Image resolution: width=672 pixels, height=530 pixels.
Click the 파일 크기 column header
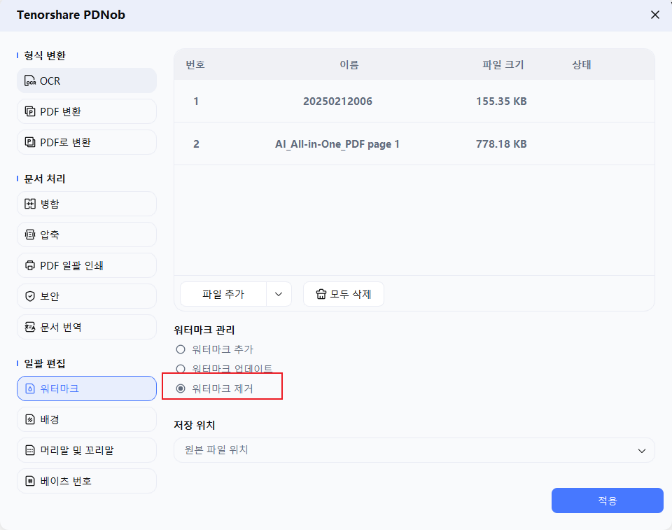503,65
